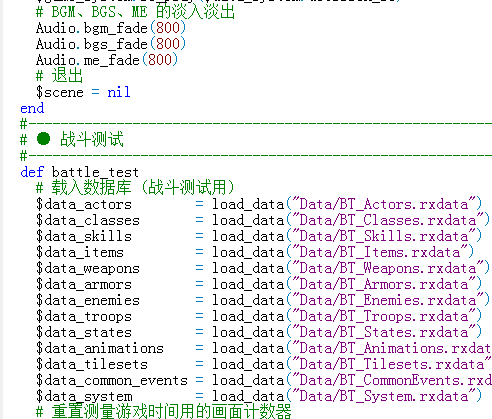Click the heading comment "# ● 战斗测试"

(72, 140)
